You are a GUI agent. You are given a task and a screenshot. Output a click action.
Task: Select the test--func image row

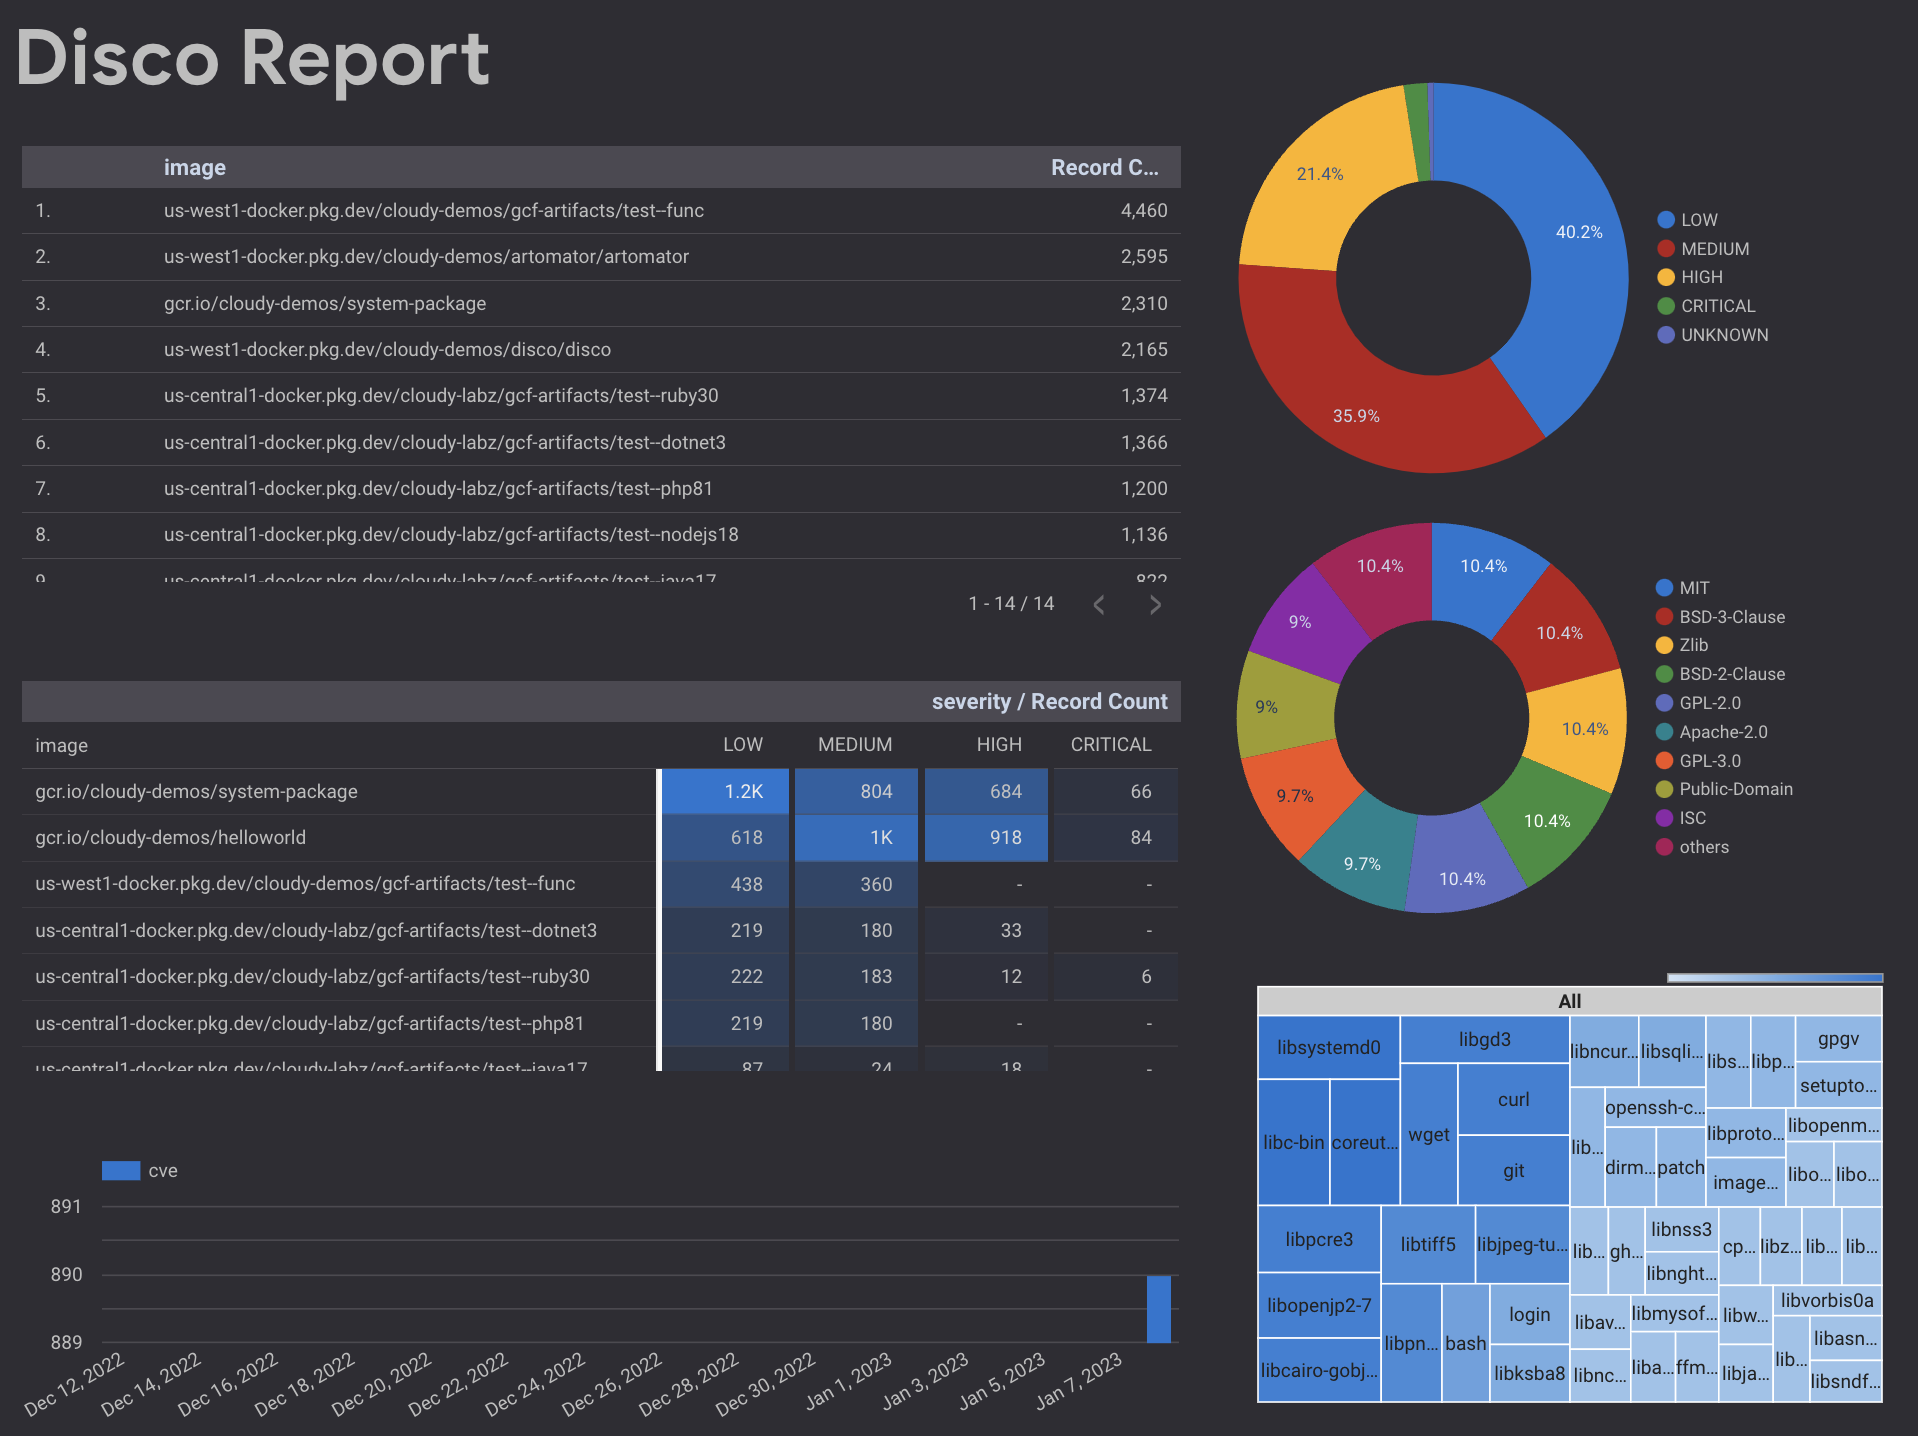coord(601,210)
